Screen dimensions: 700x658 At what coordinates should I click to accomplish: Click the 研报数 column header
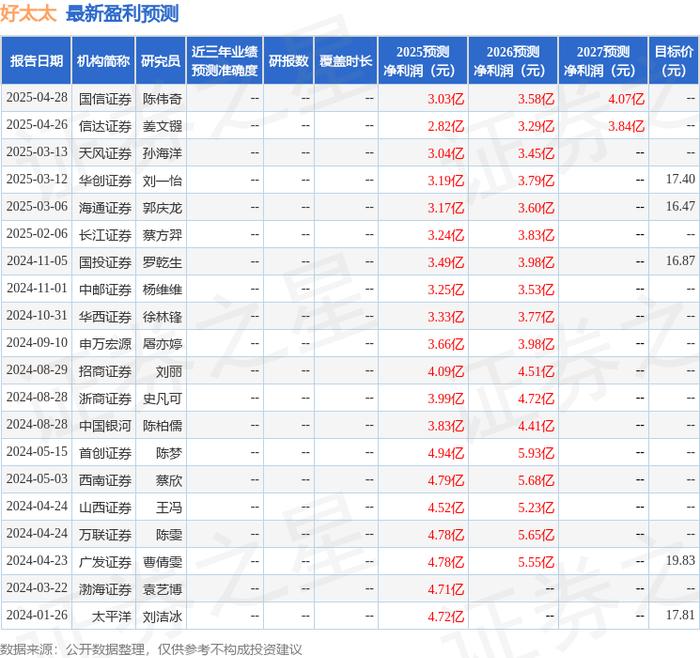288,61
